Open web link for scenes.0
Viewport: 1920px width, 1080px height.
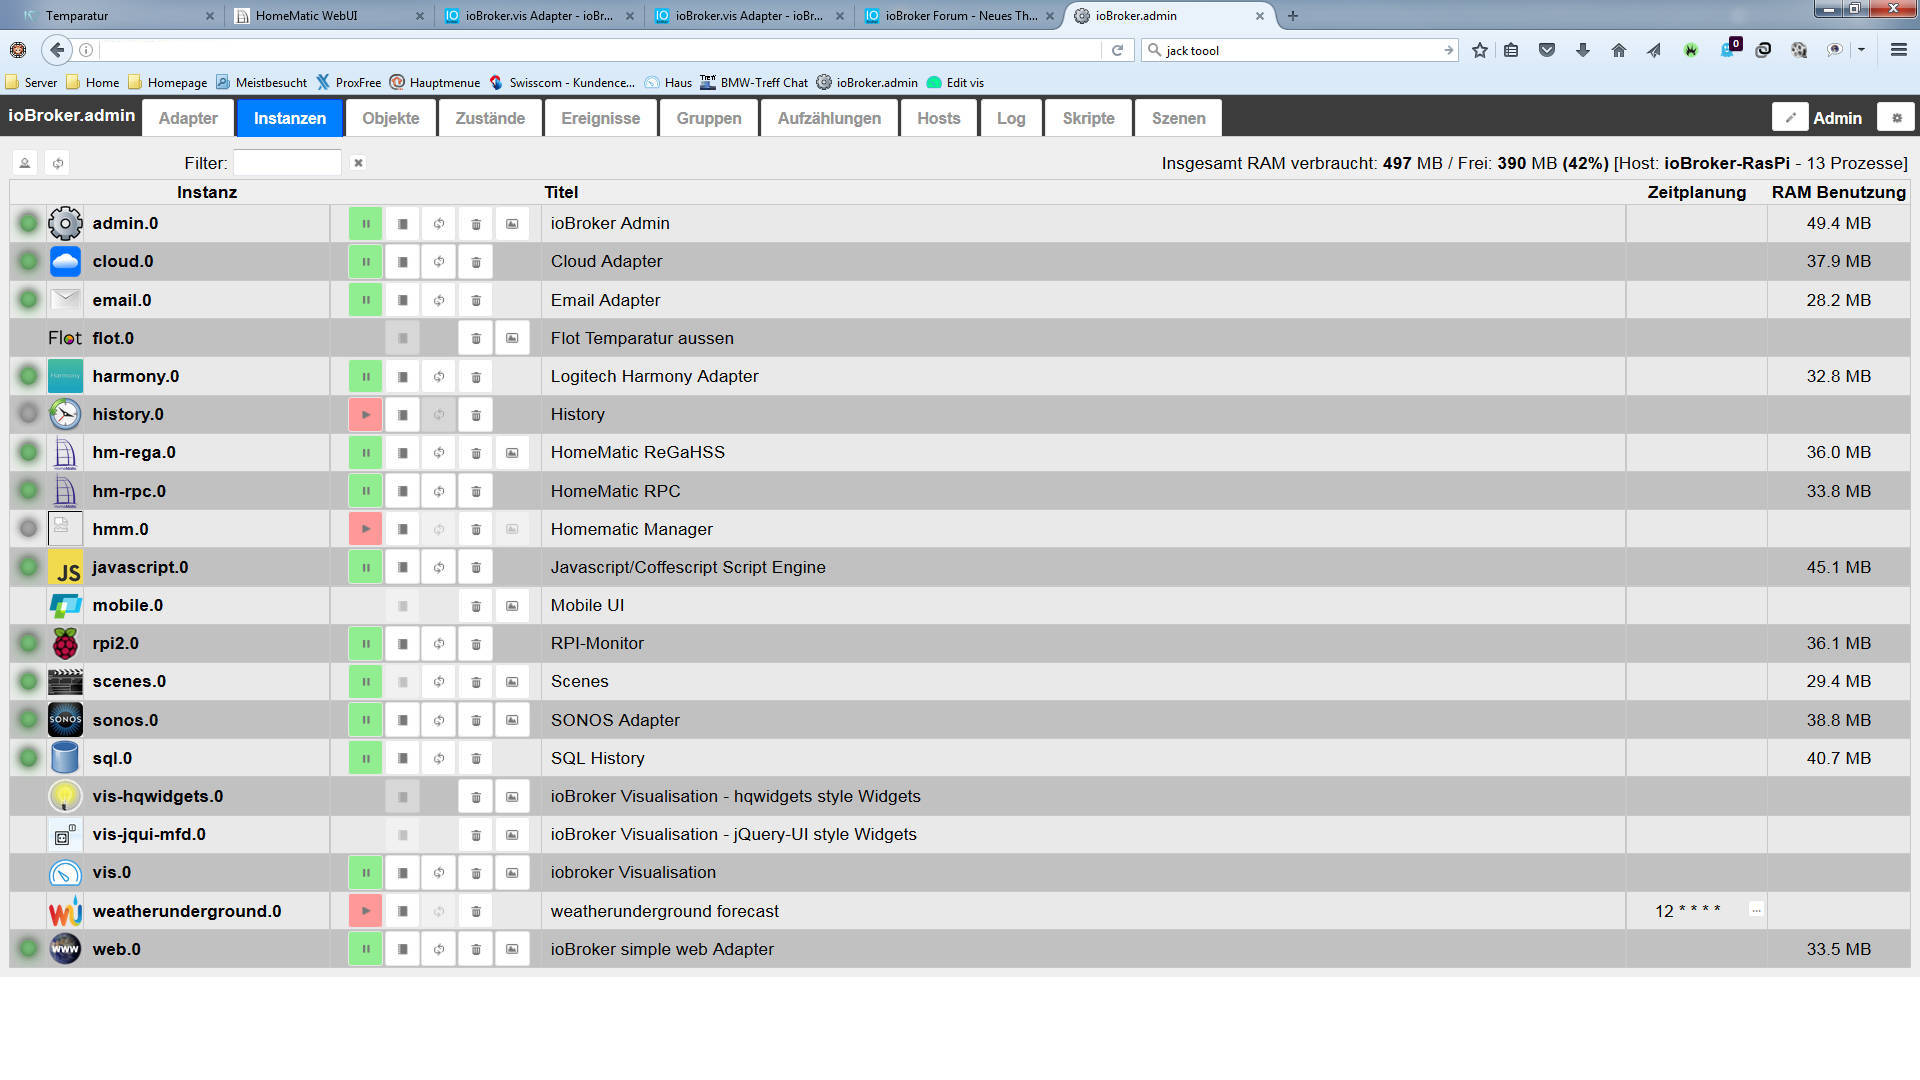pyautogui.click(x=512, y=682)
